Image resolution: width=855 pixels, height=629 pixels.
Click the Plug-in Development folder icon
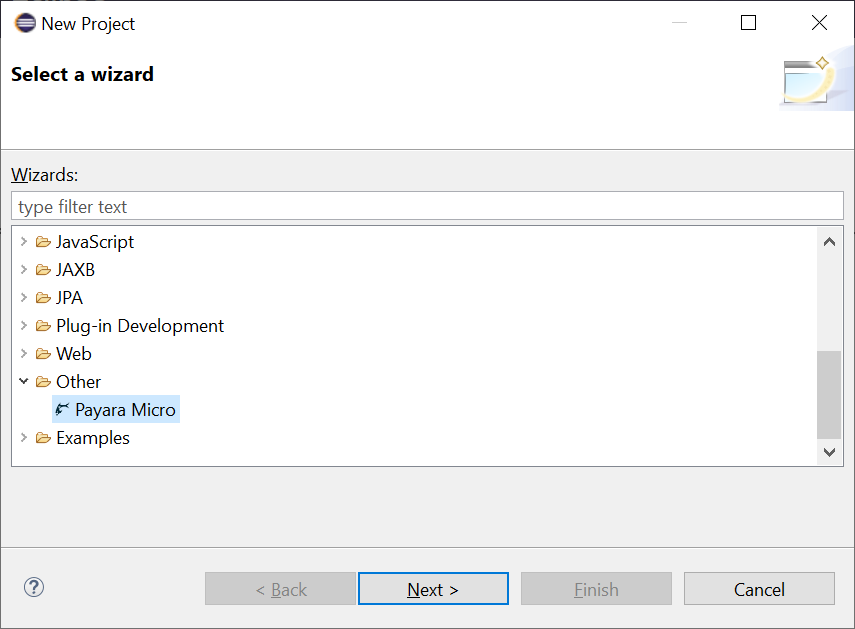tap(43, 326)
